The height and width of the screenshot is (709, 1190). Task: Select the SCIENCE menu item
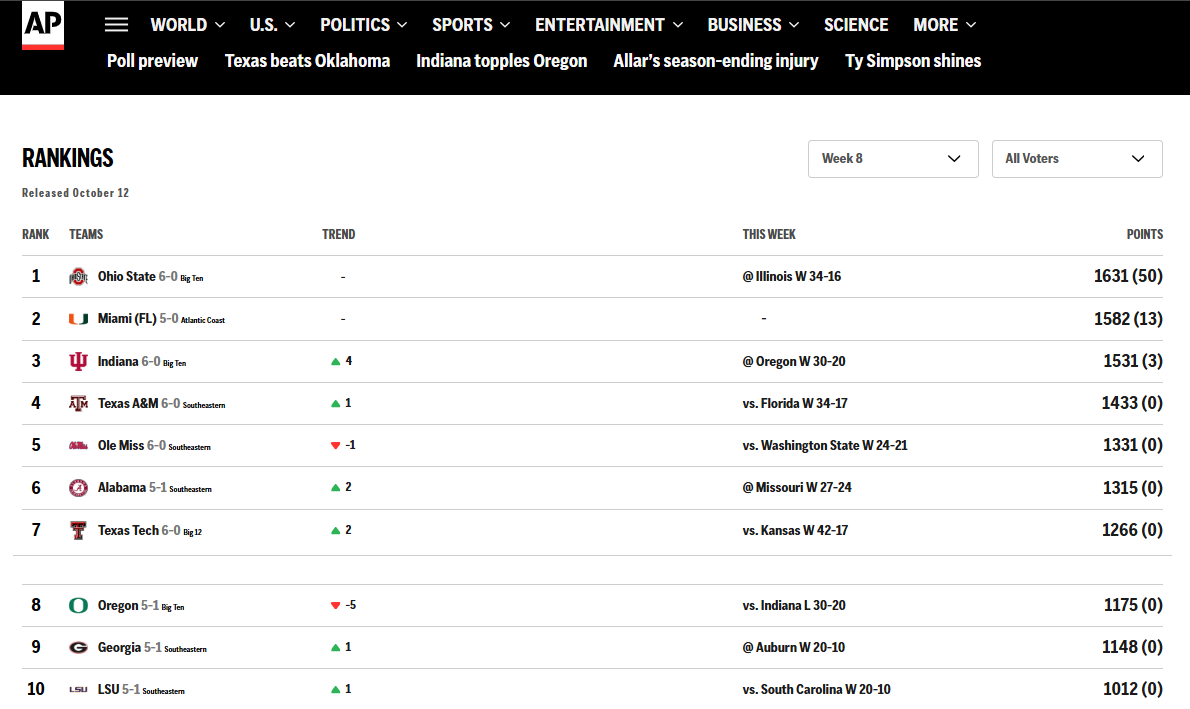pyautogui.click(x=856, y=25)
